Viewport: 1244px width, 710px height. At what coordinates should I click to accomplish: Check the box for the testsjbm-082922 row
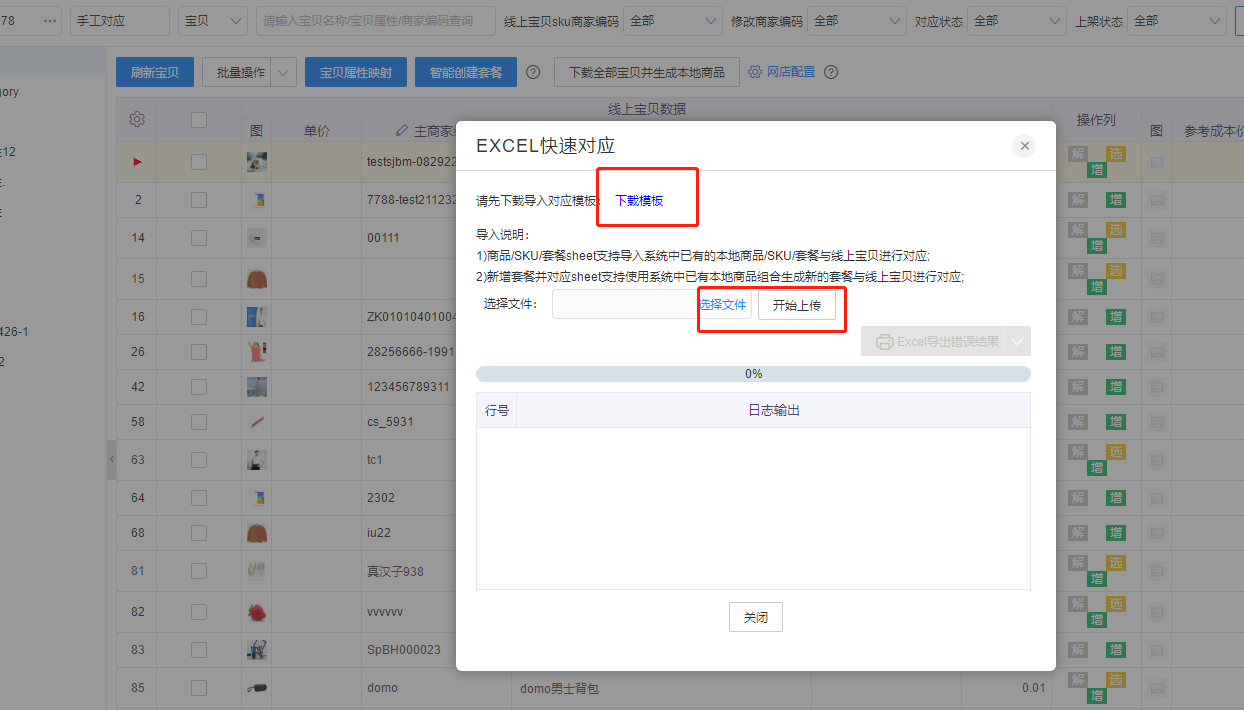pyautogui.click(x=199, y=161)
